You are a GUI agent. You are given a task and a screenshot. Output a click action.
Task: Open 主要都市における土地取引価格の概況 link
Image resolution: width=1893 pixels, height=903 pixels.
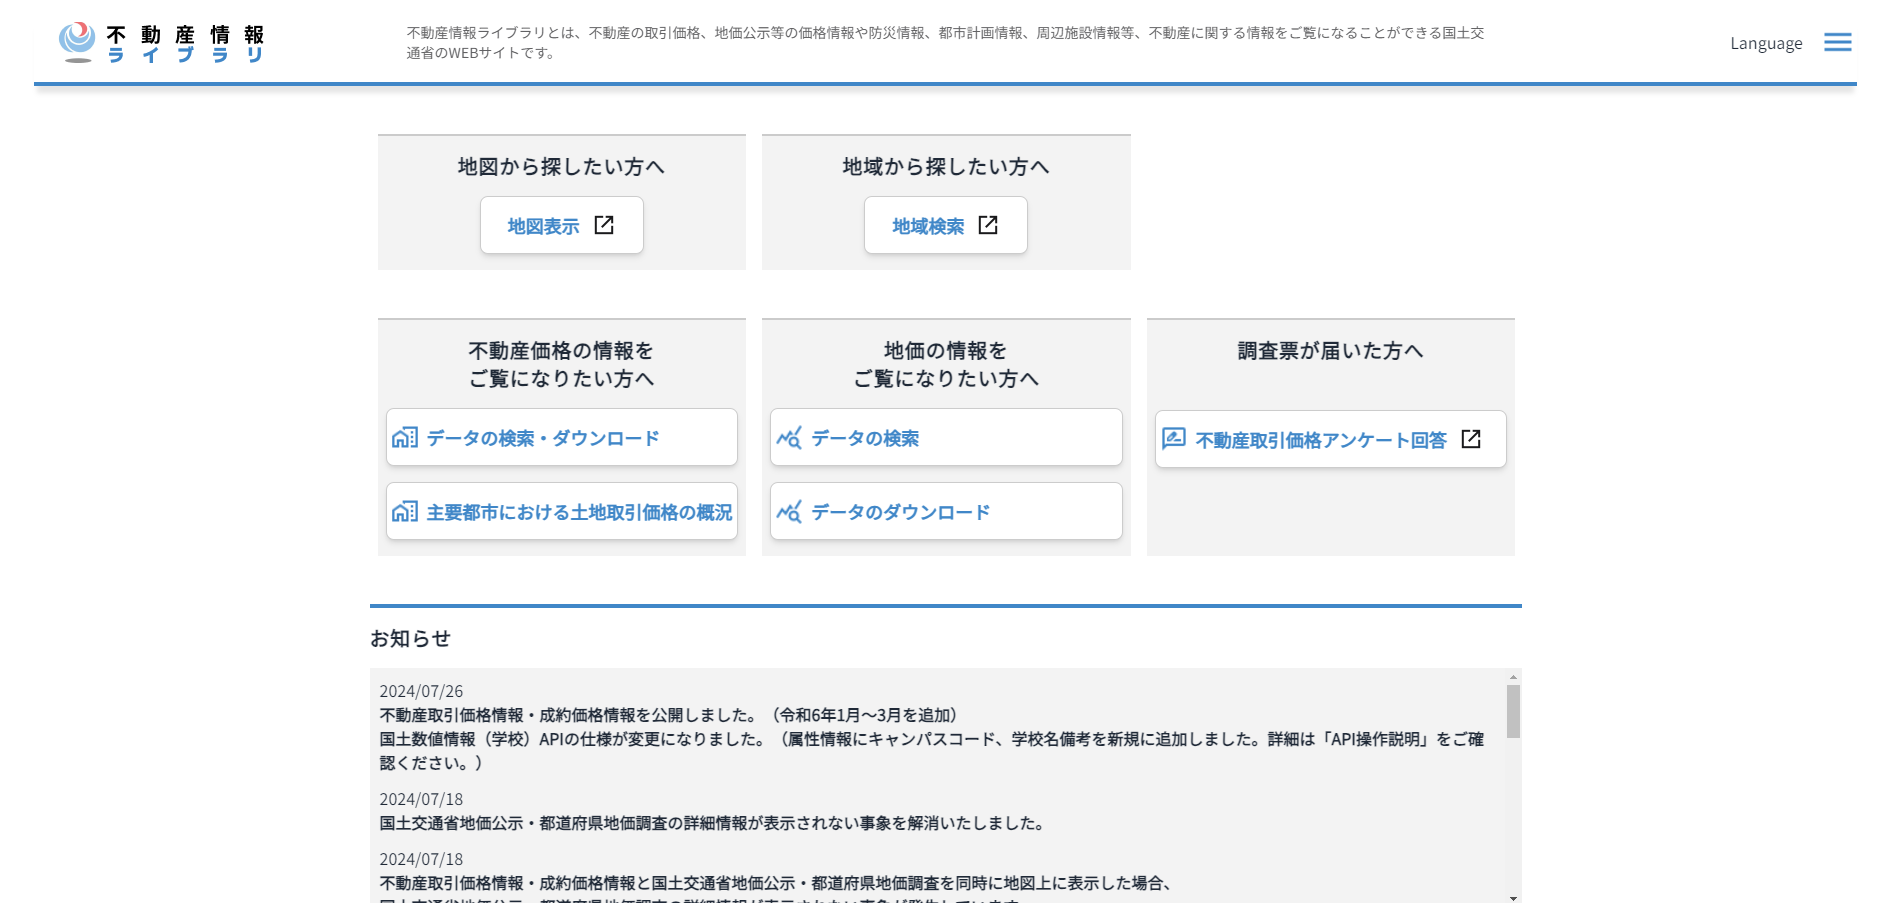coord(561,511)
